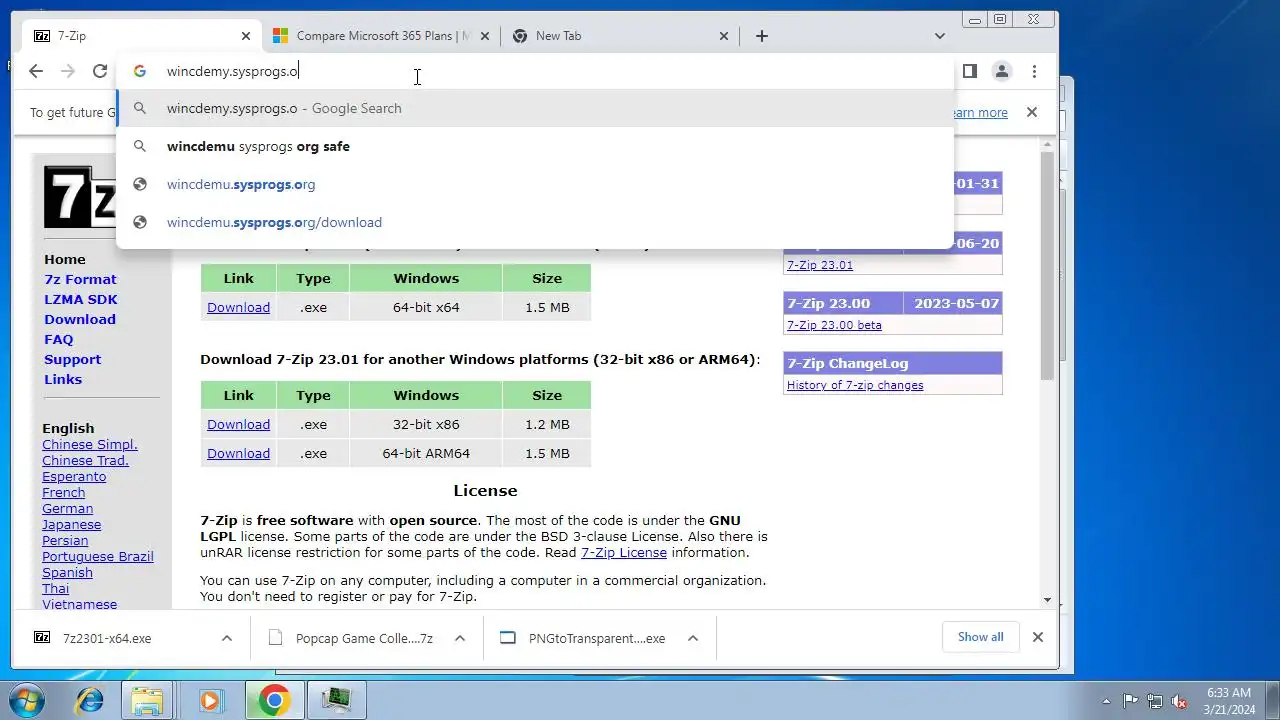Select suggestion wincdemu sysprogs org safe
Image resolution: width=1280 pixels, height=720 pixels.
[x=535, y=146]
